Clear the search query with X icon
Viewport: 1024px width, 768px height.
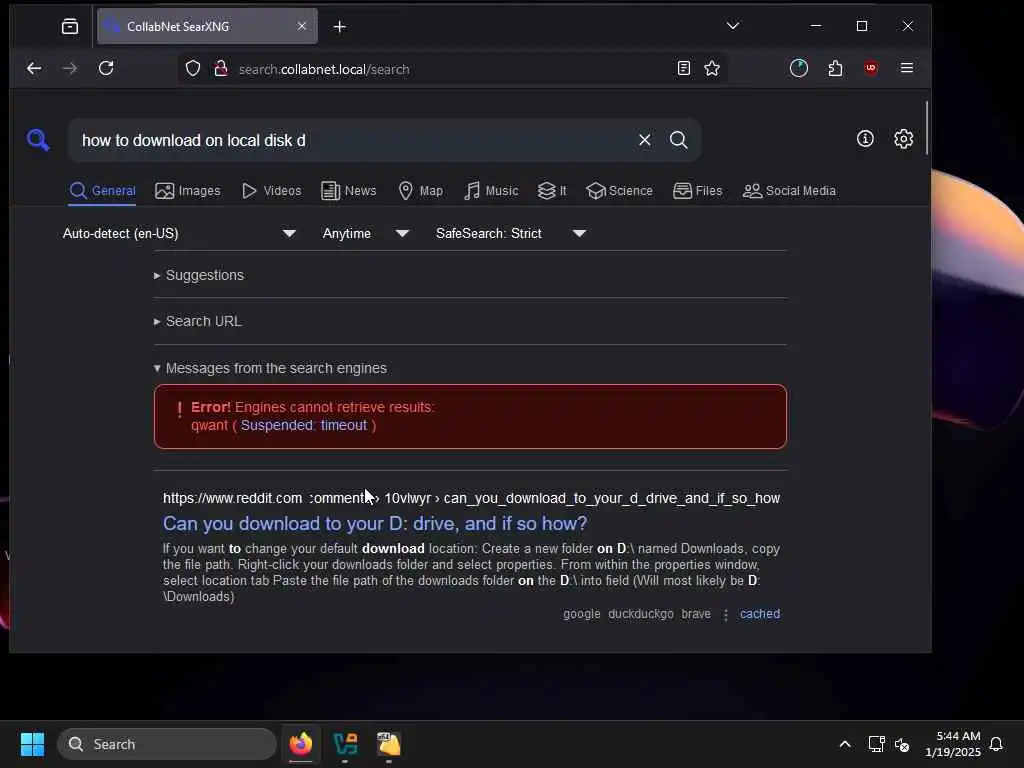pos(645,140)
